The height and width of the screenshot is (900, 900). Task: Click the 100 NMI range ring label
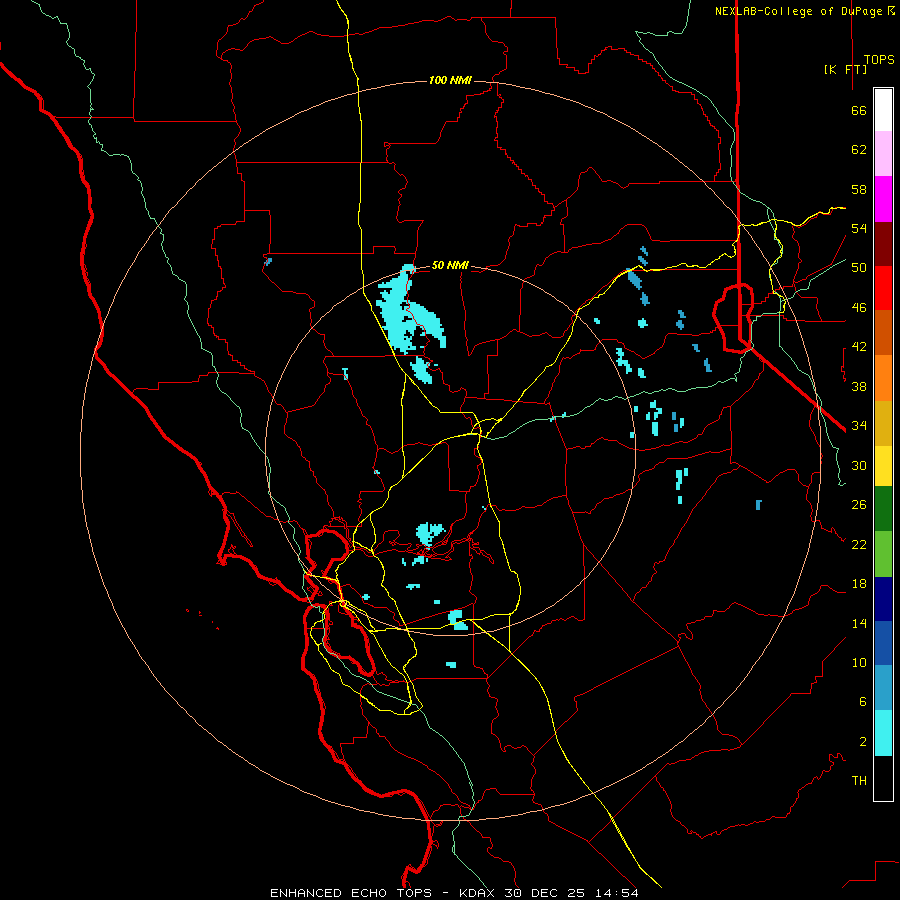pyautogui.click(x=450, y=80)
